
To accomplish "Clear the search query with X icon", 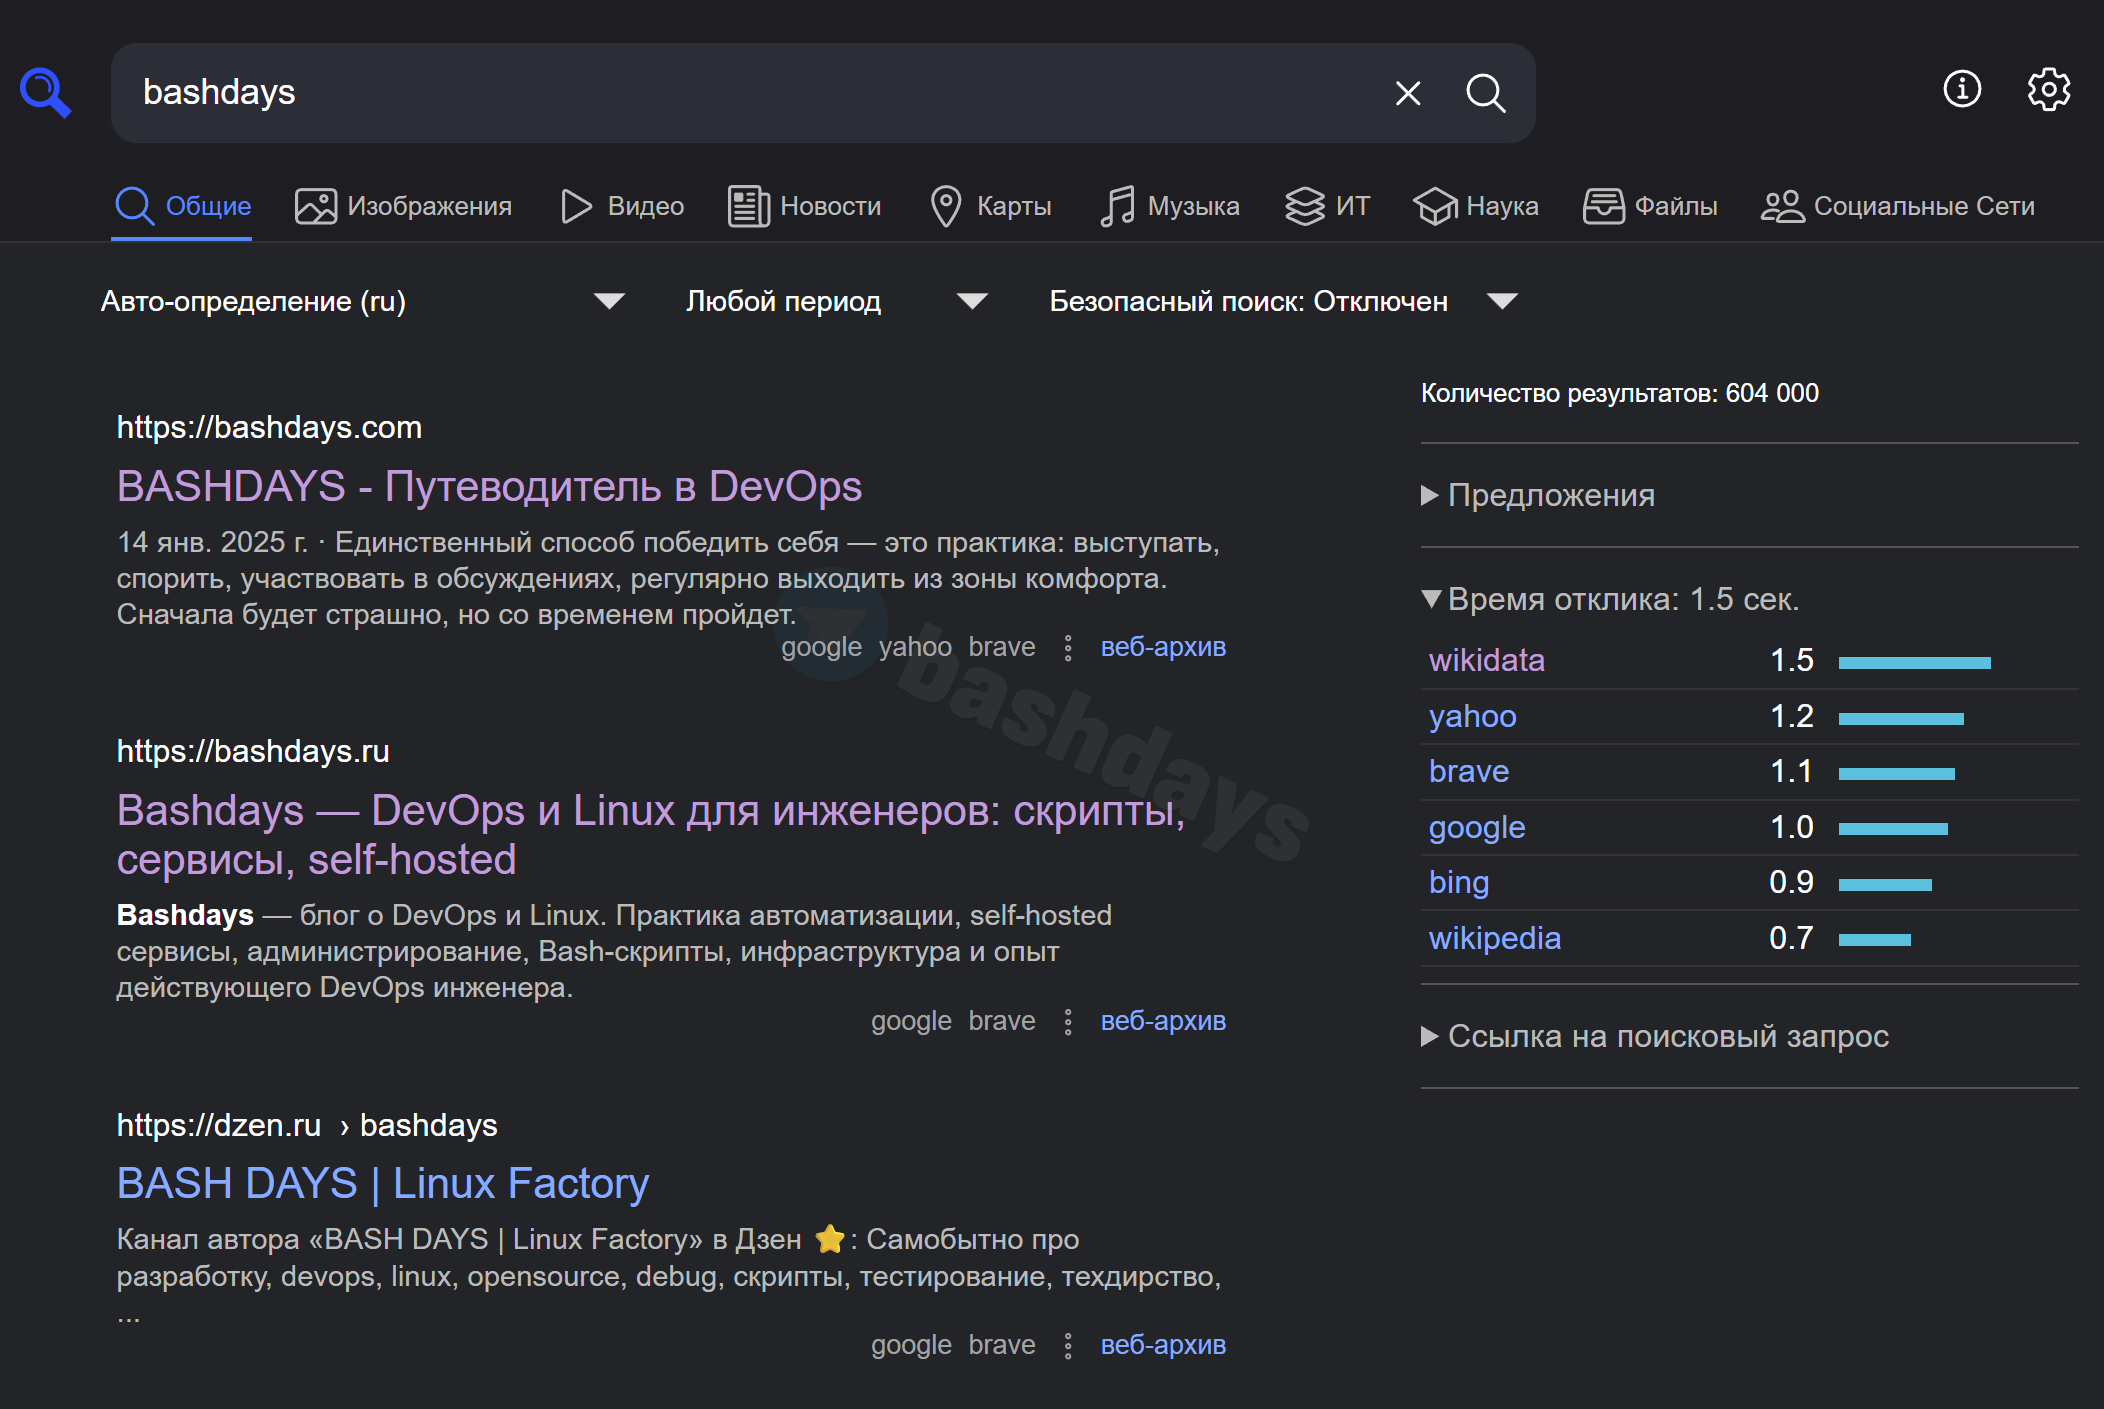I will coord(1408,93).
